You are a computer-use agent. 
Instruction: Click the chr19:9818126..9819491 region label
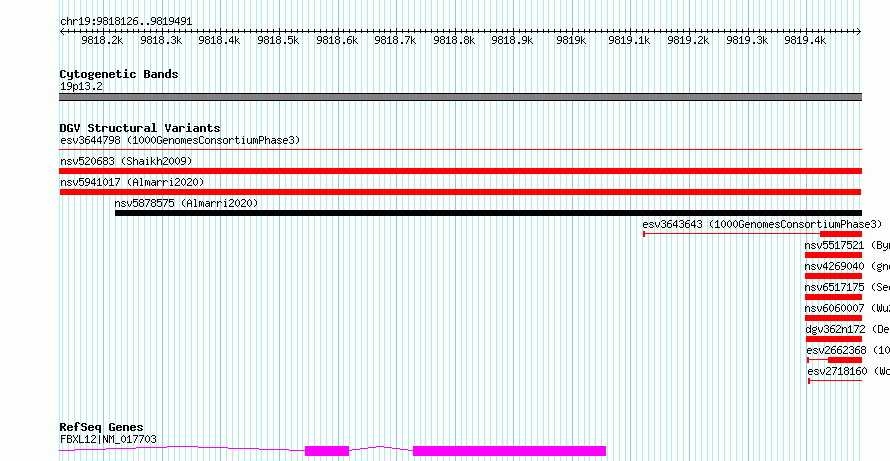coord(126,22)
